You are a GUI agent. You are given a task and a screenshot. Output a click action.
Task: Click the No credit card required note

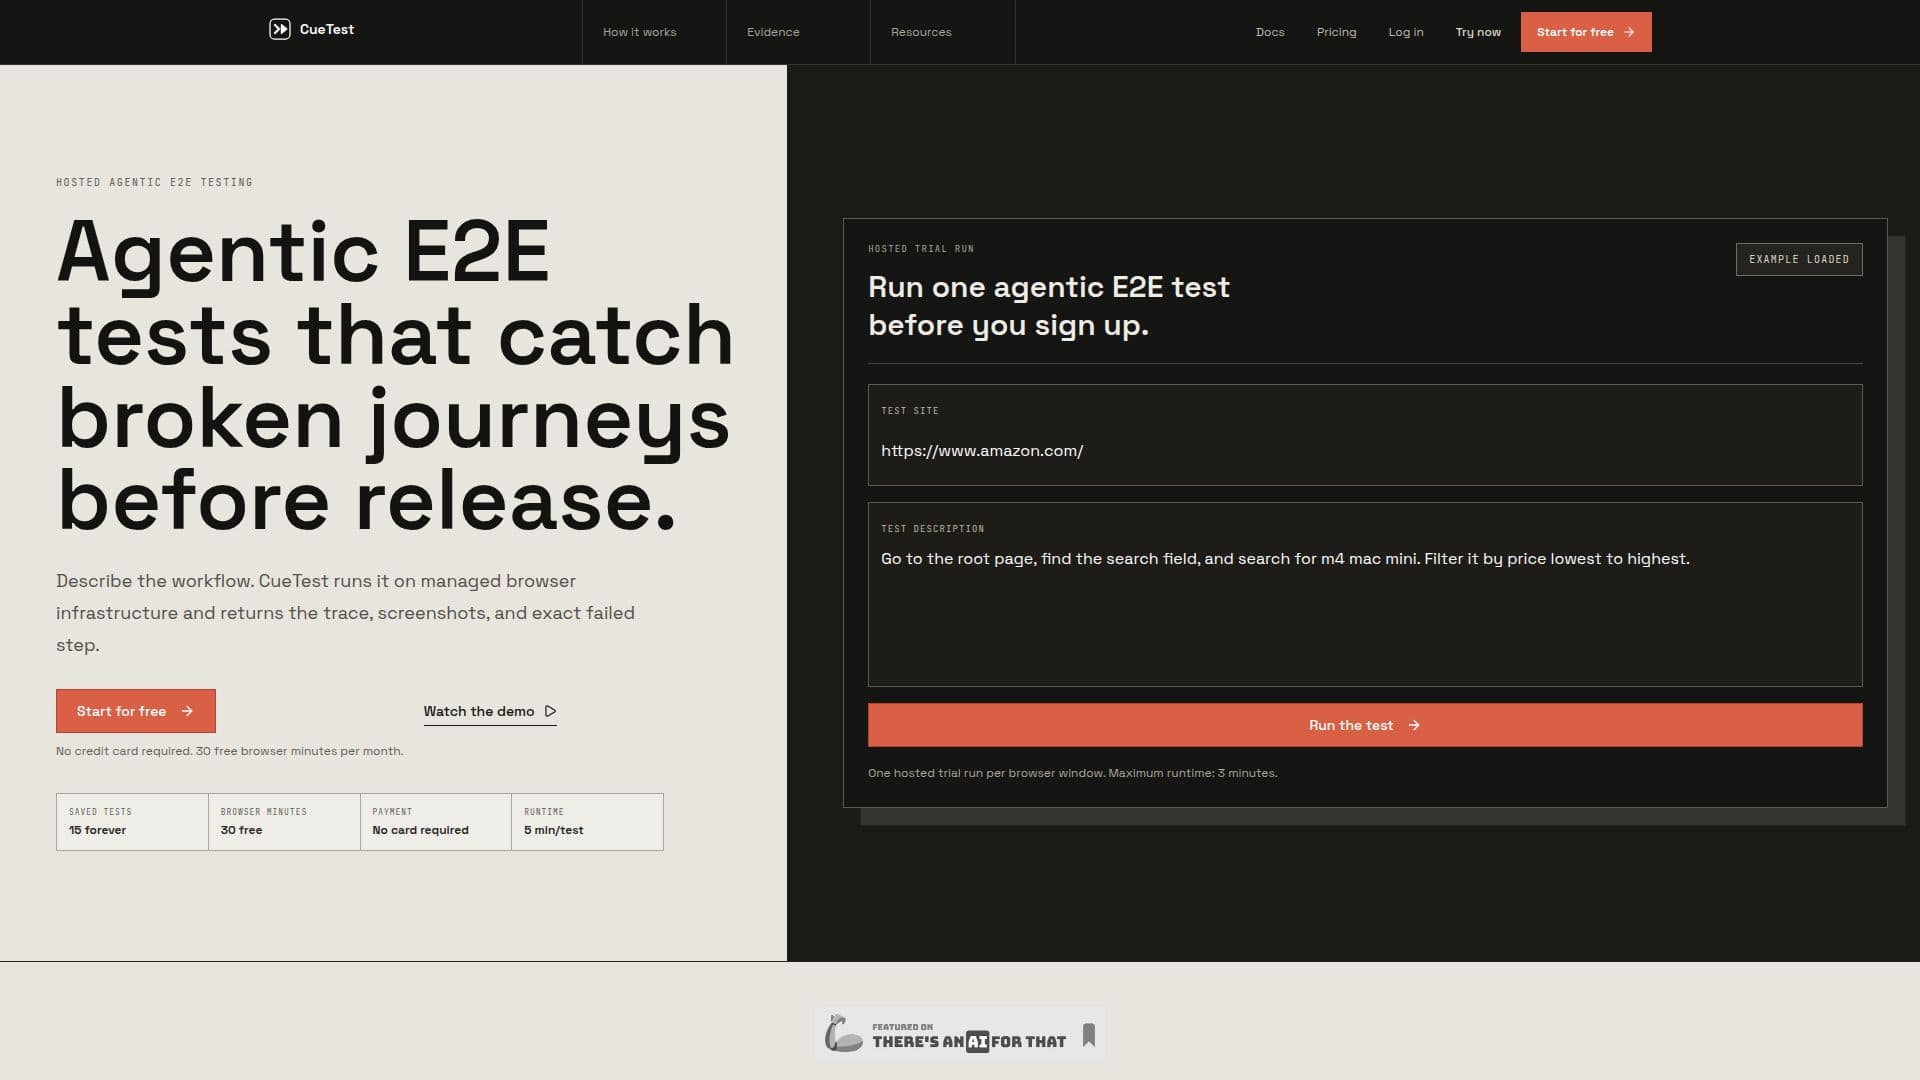tap(230, 751)
